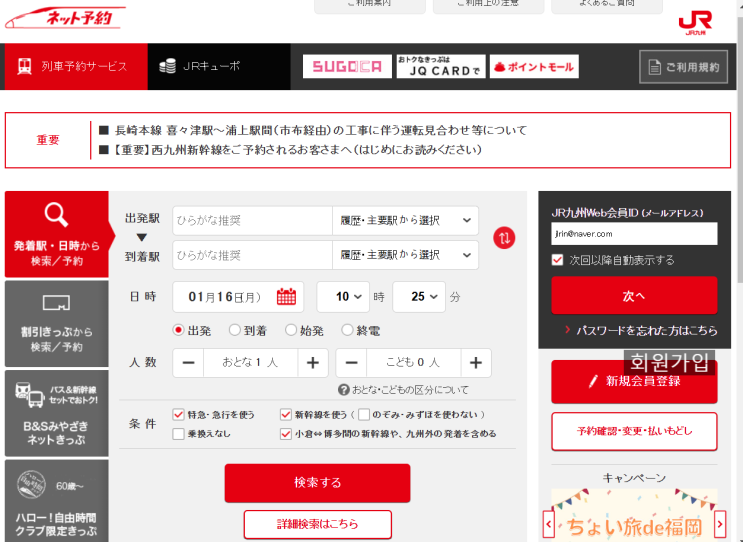Open 詳細検索はこちら button

(x=317, y=524)
